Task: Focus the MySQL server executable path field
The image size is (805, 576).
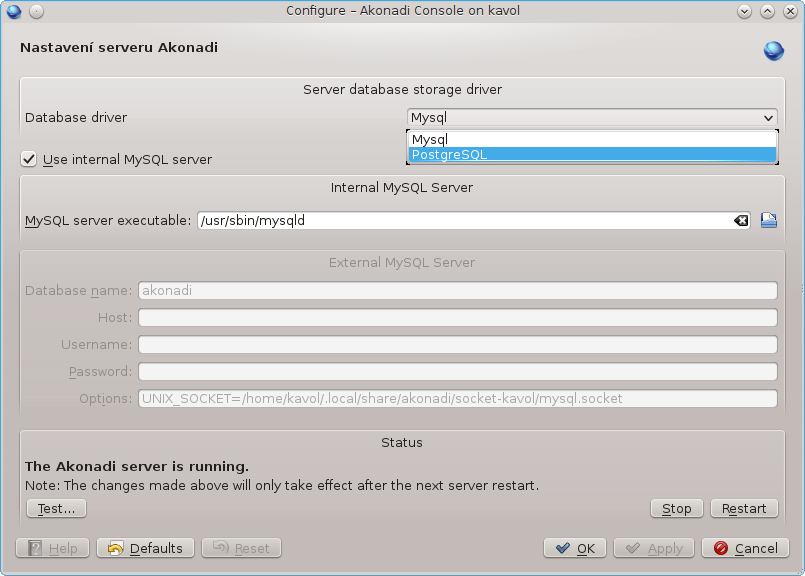Action: (465, 221)
